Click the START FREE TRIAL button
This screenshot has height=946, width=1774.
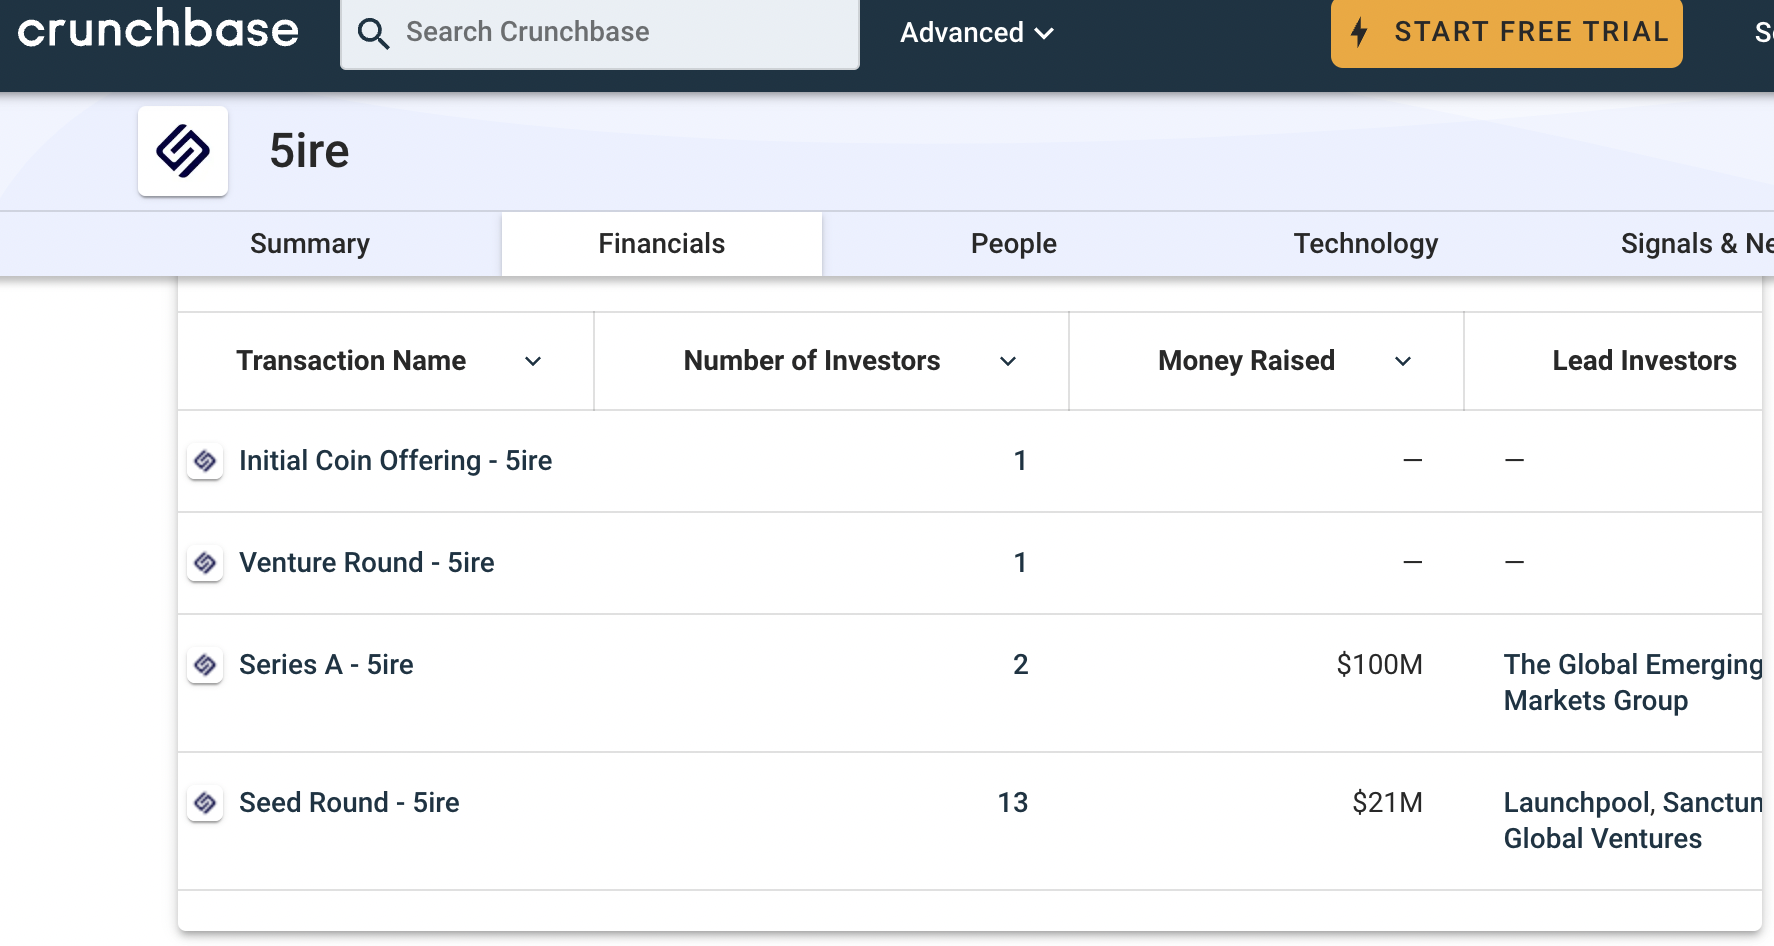point(1507,32)
